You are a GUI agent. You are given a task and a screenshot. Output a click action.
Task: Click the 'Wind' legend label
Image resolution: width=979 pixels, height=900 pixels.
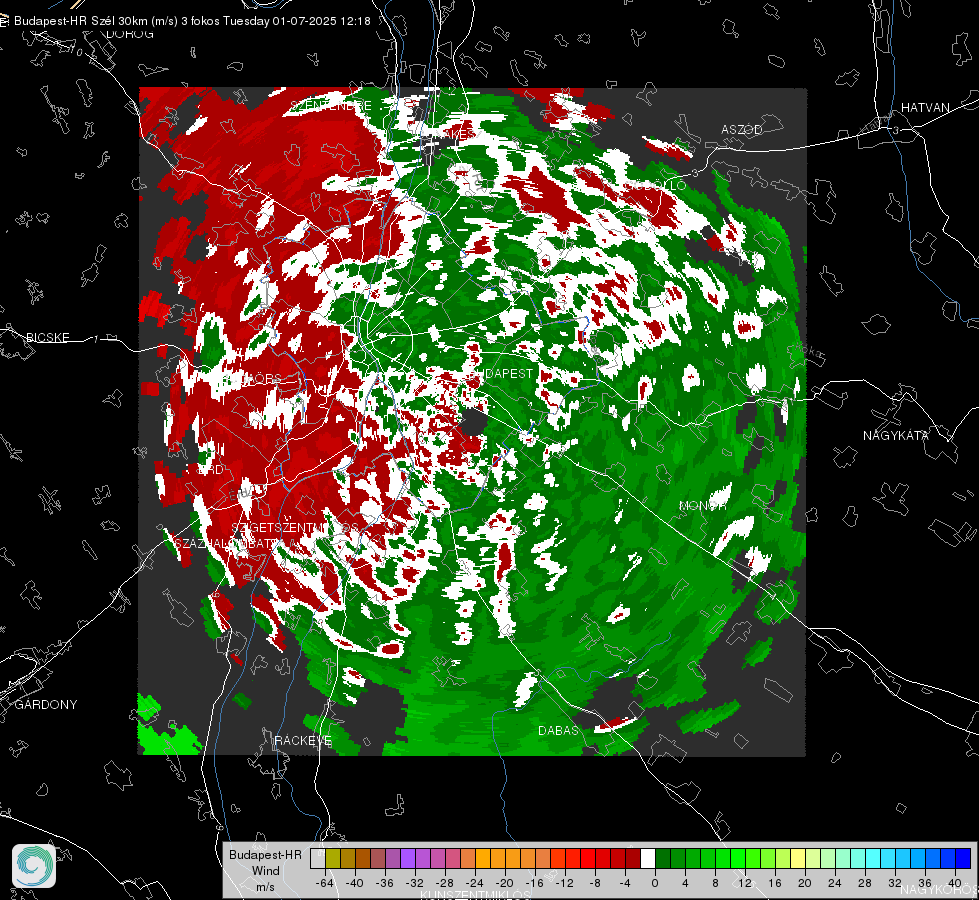265,871
